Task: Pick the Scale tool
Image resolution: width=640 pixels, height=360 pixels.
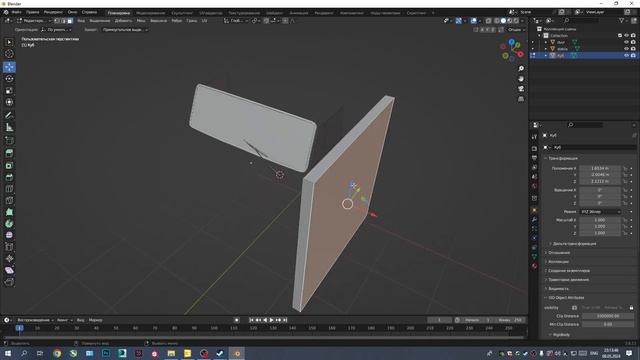Action: click(x=9, y=91)
